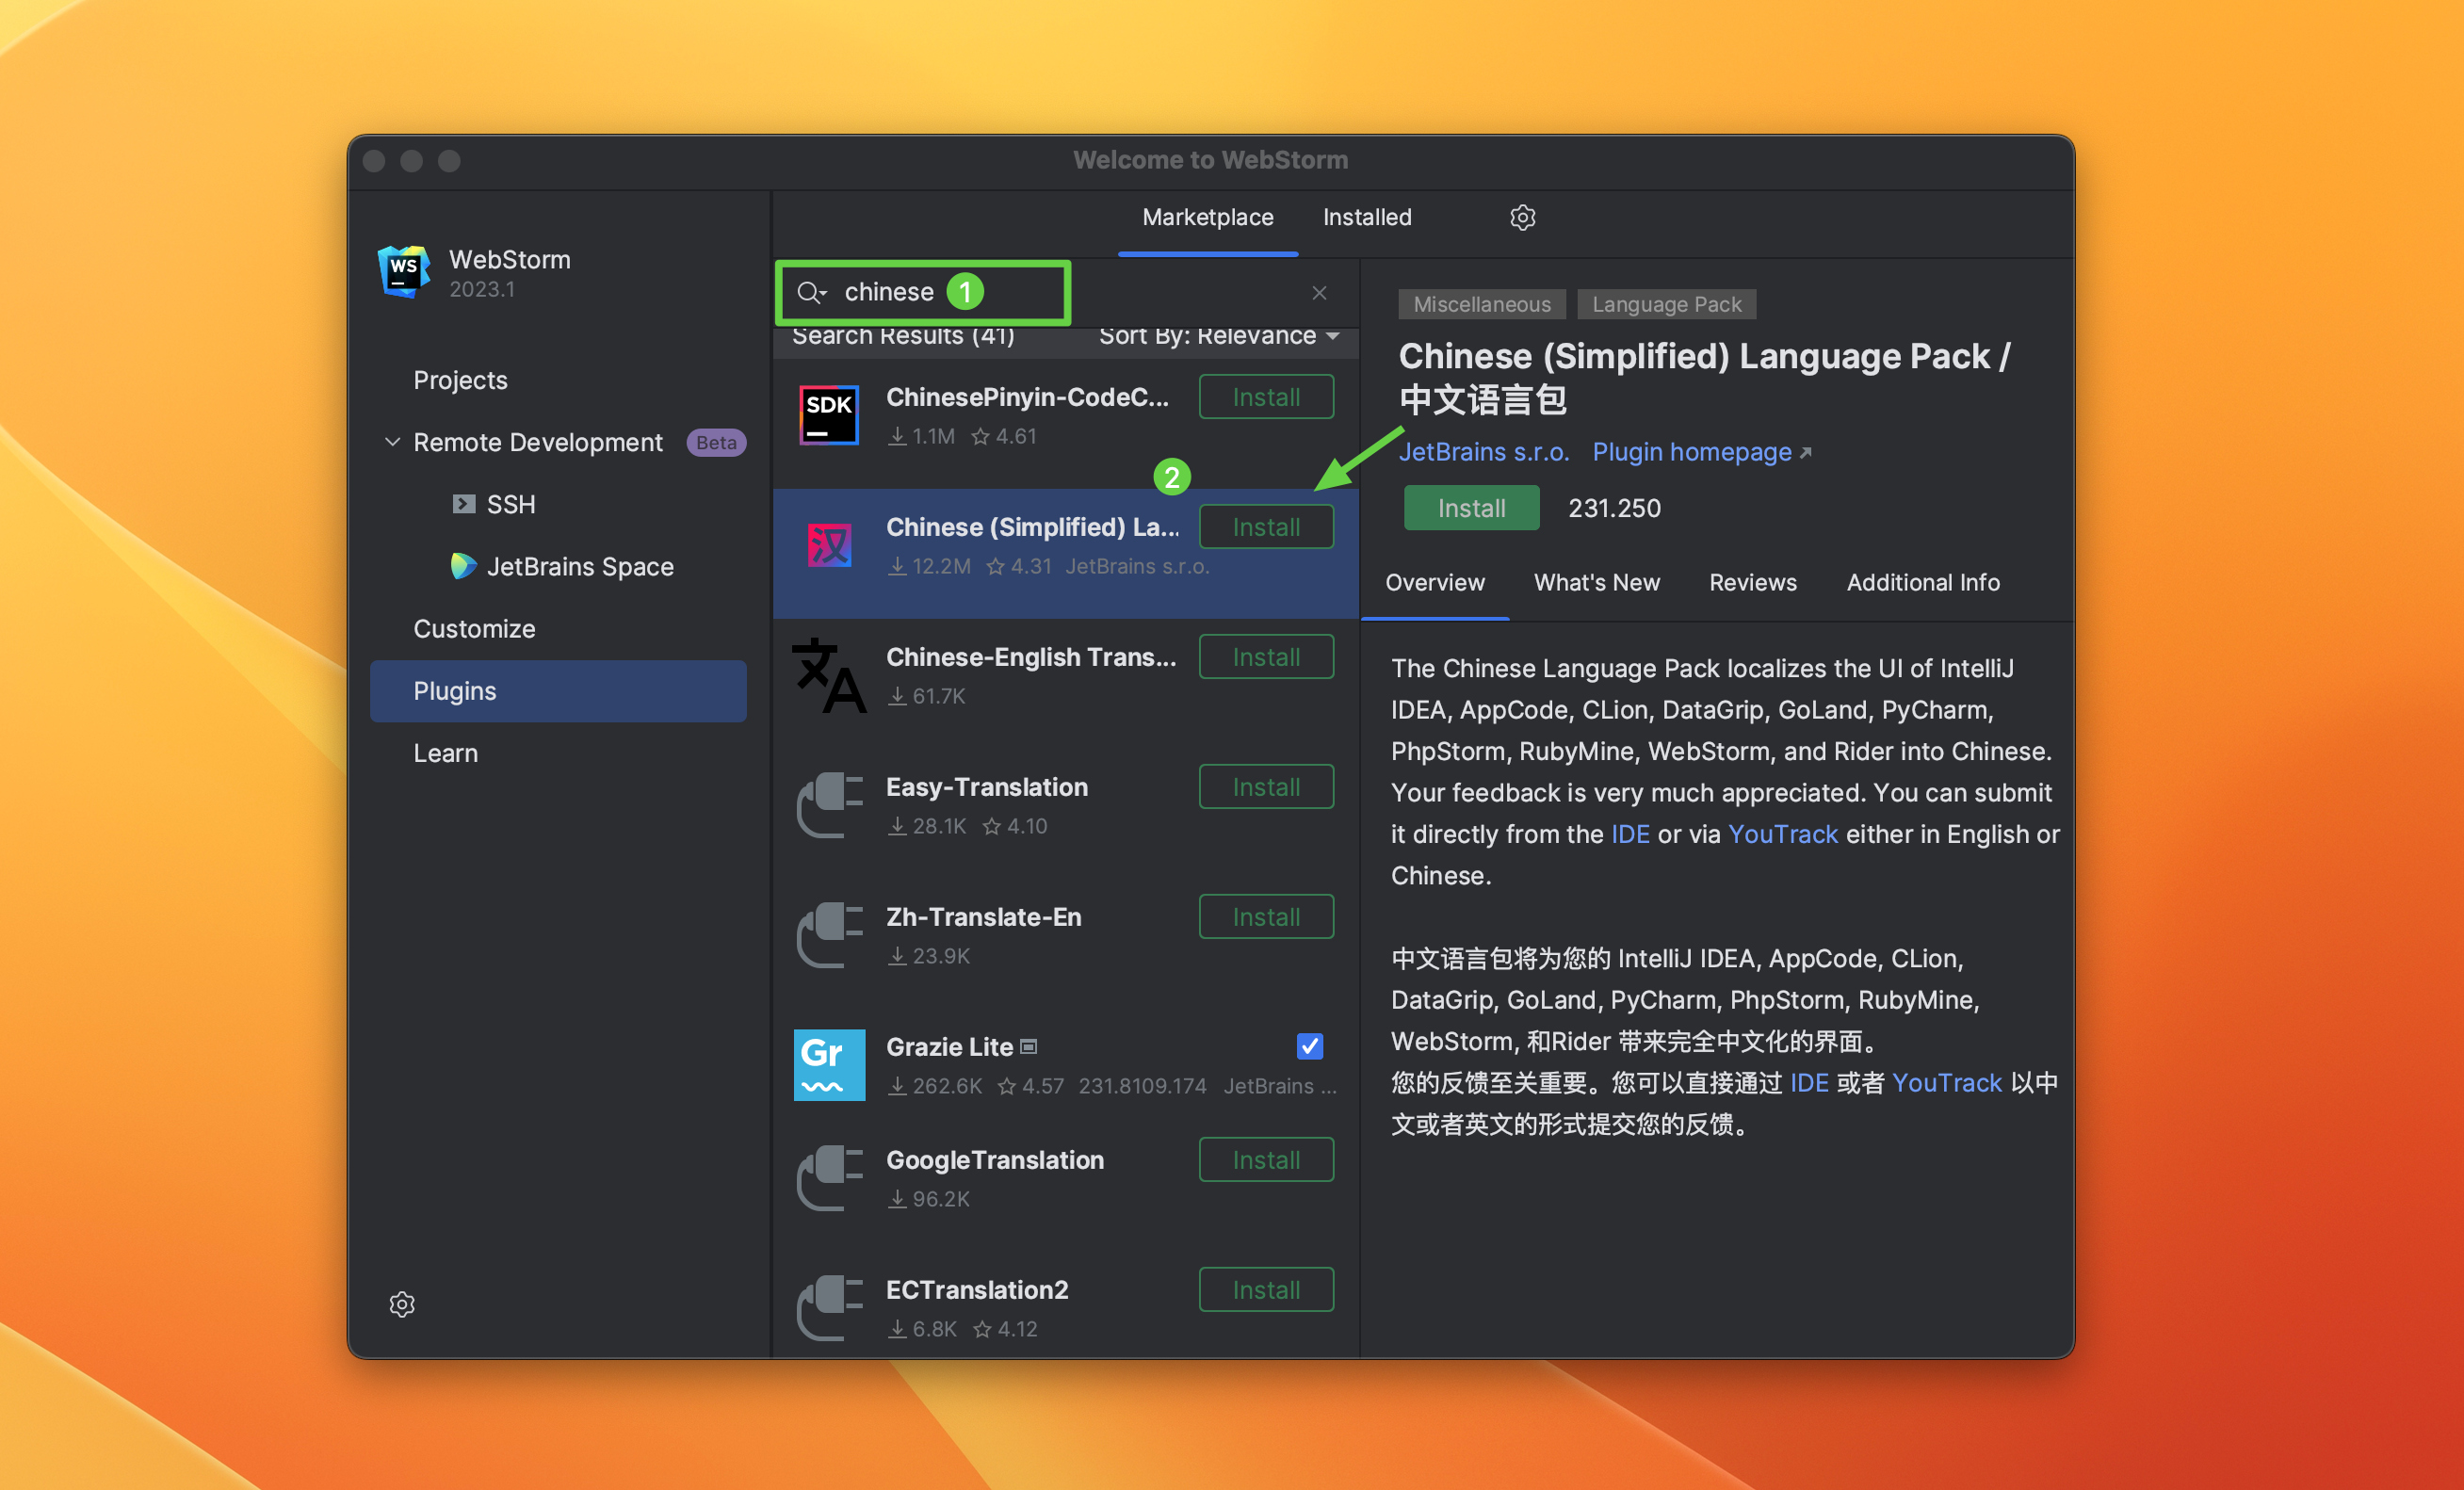Install the Zh-Translate-En plugin
The width and height of the screenshot is (2464, 1490).
click(1266, 917)
